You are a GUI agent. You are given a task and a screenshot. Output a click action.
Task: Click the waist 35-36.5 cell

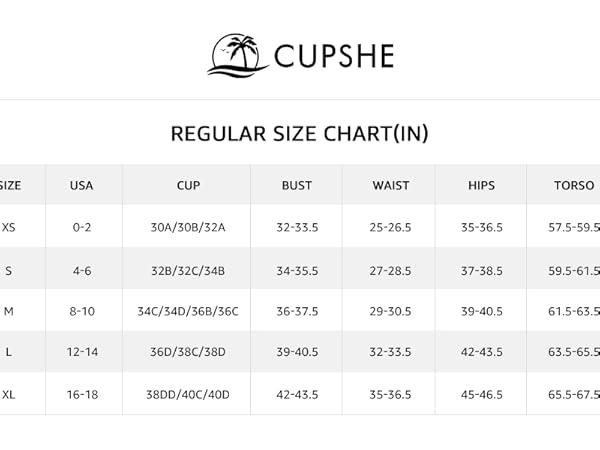pyautogui.click(x=390, y=395)
